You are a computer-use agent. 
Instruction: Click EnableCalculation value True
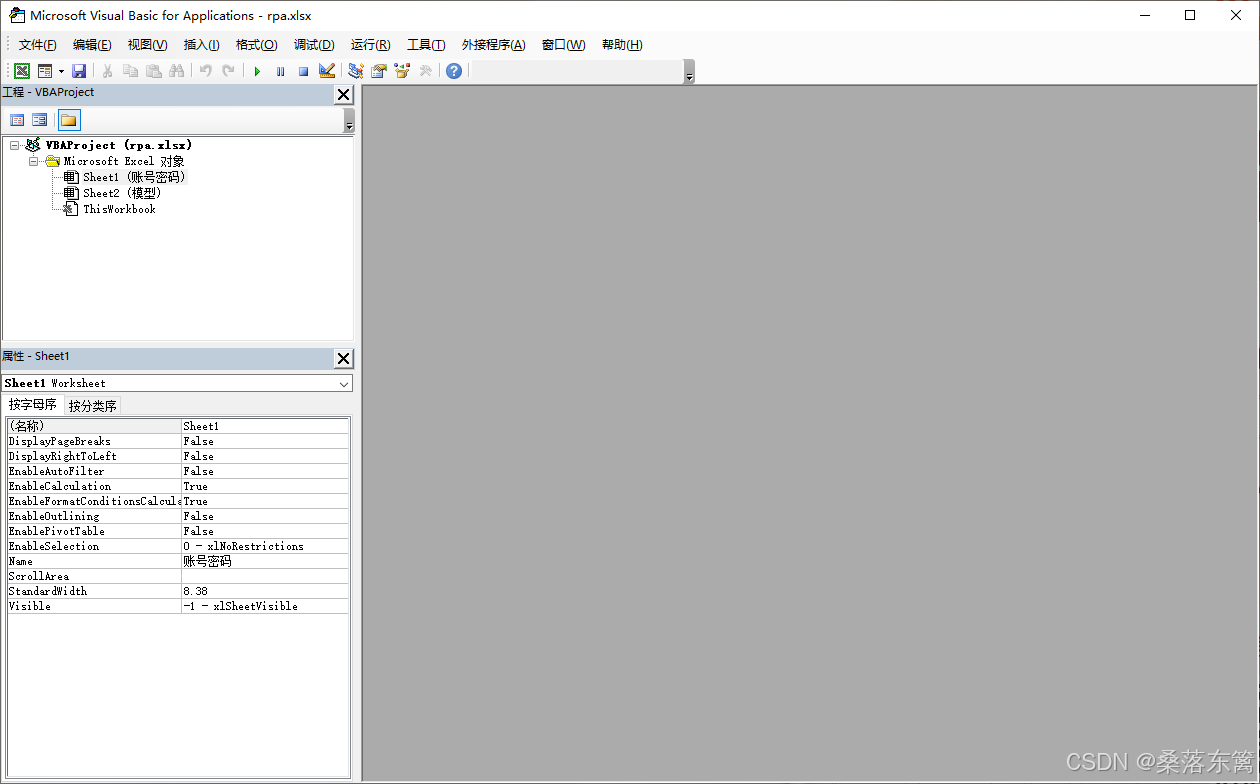tap(265, 486)
